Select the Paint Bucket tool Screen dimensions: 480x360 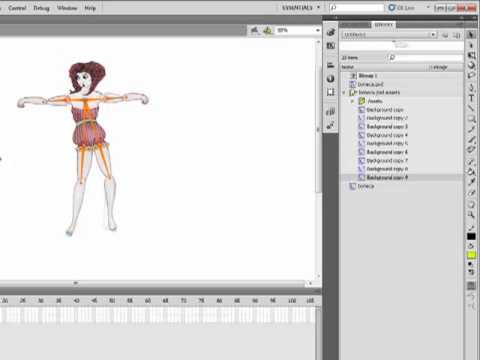(x=471, y=172)
